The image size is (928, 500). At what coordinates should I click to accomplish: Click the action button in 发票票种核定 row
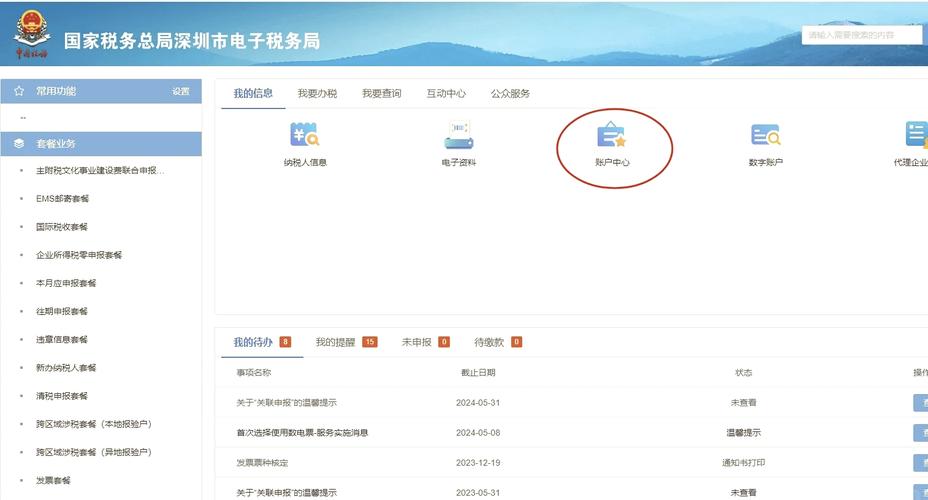tap(921, 463)
